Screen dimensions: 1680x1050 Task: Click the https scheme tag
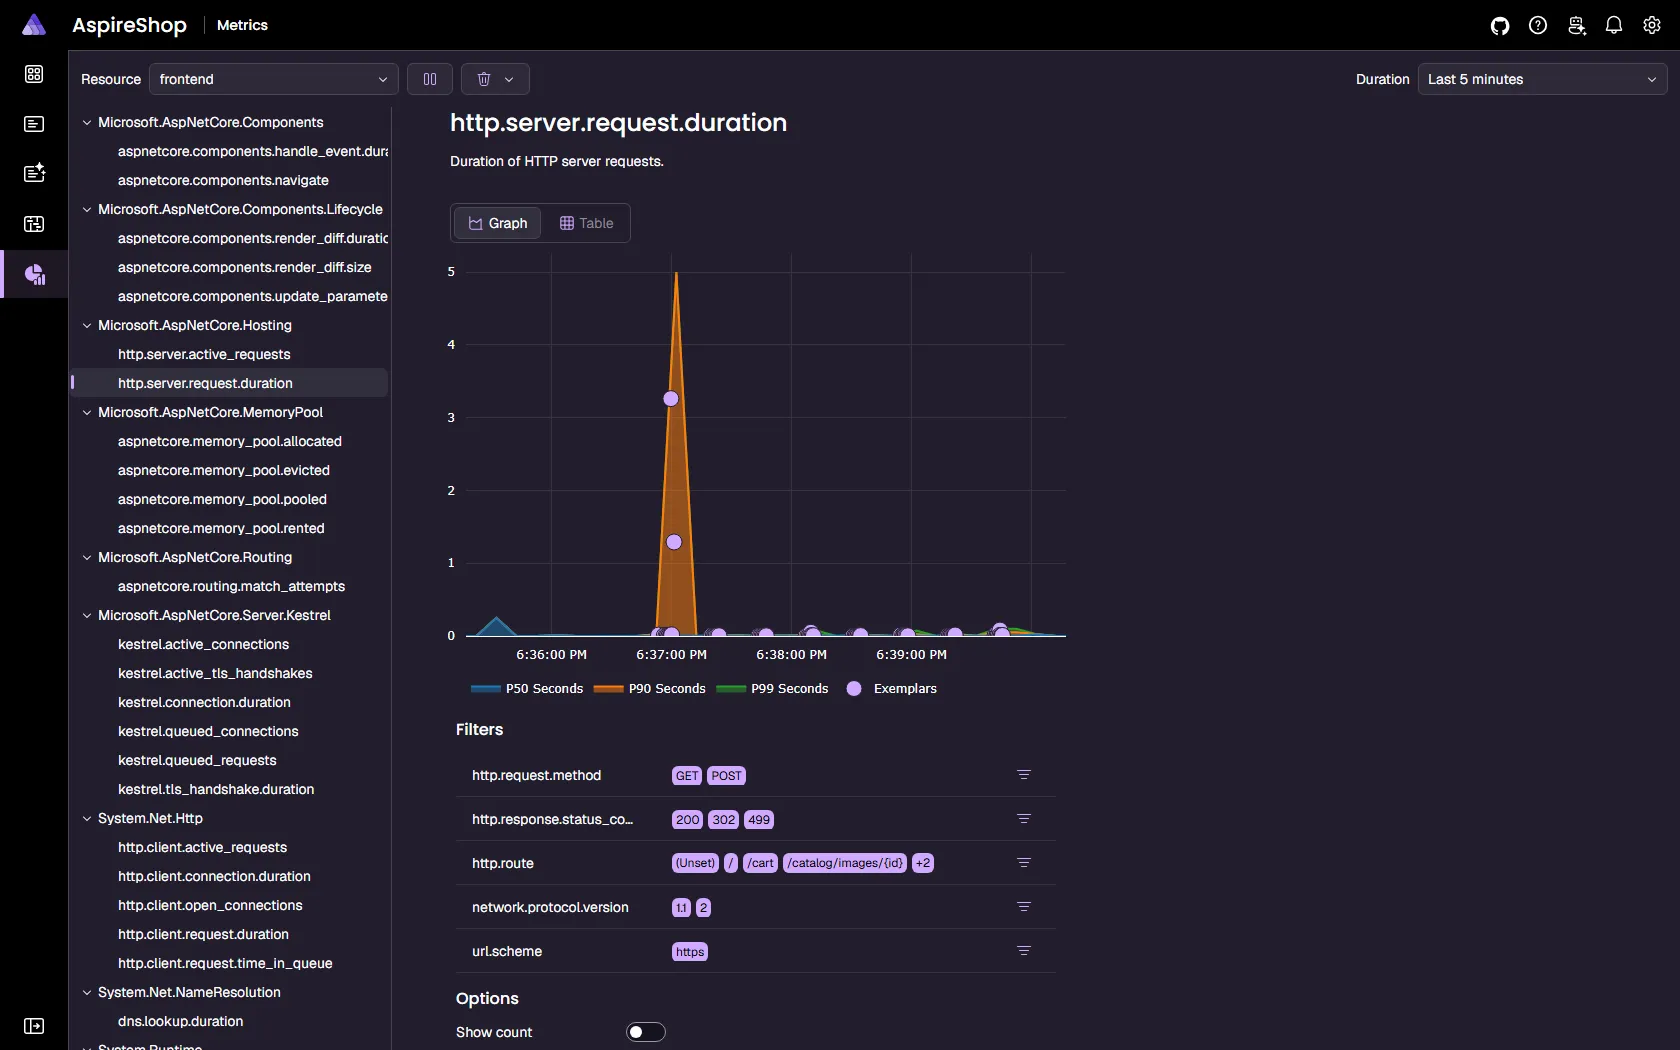(x=690, y=952)
